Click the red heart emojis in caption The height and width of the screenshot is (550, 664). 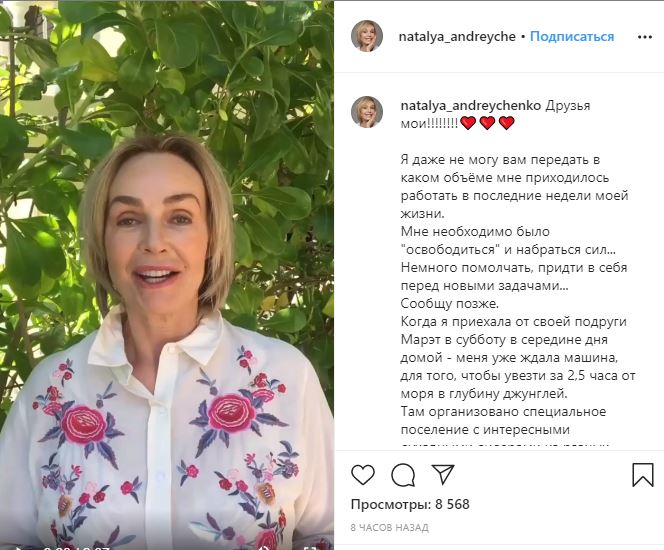(487, 123)
